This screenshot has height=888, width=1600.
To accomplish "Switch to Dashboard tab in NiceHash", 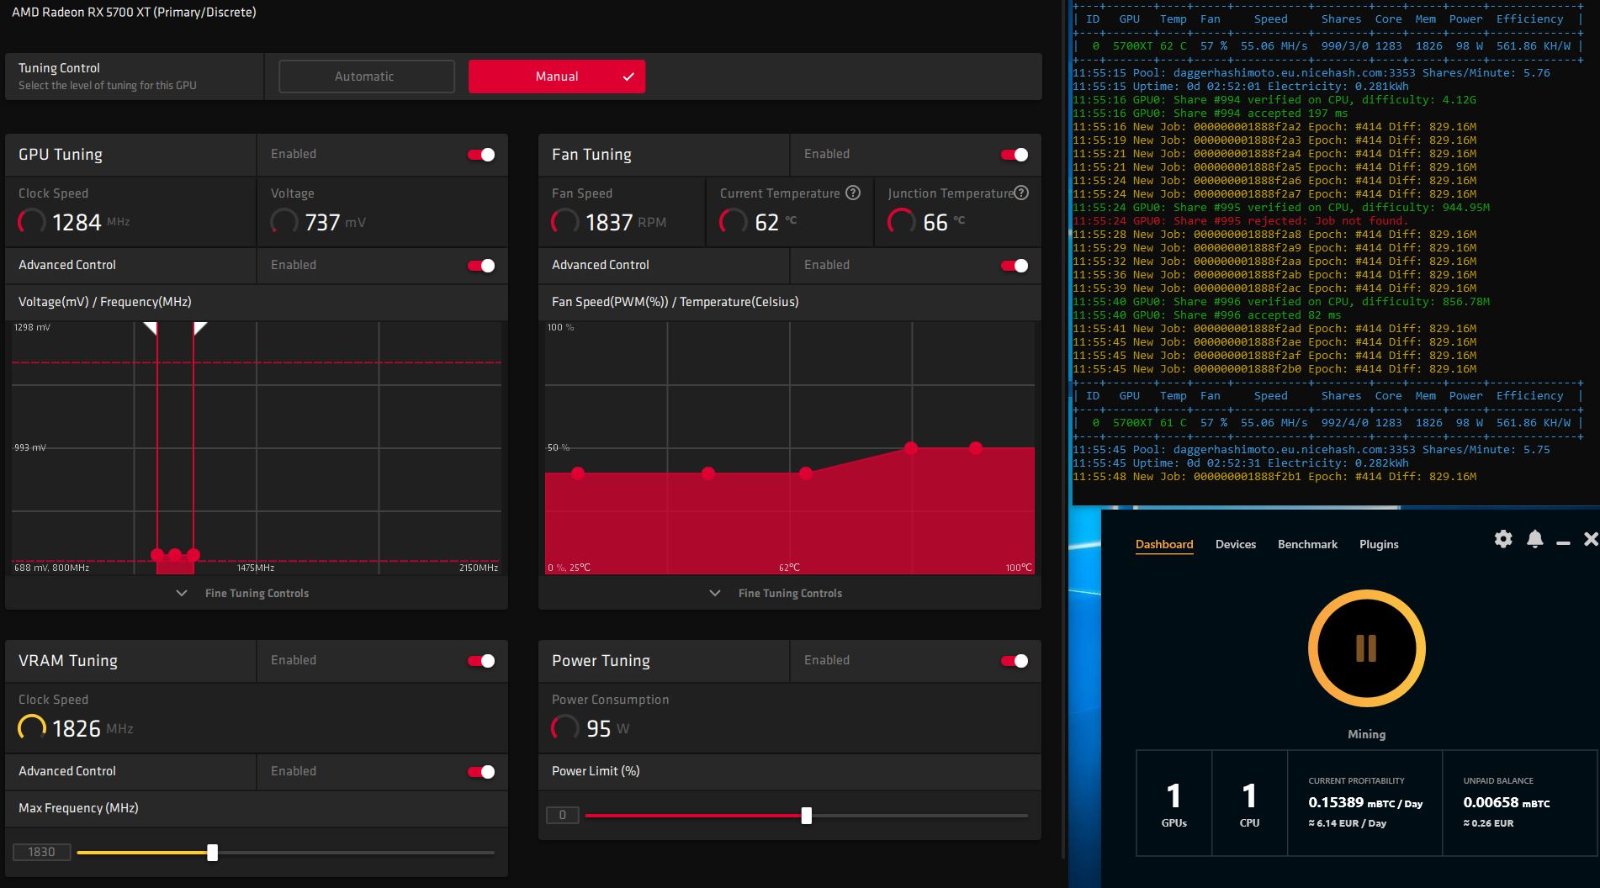I will [1164, 544].
